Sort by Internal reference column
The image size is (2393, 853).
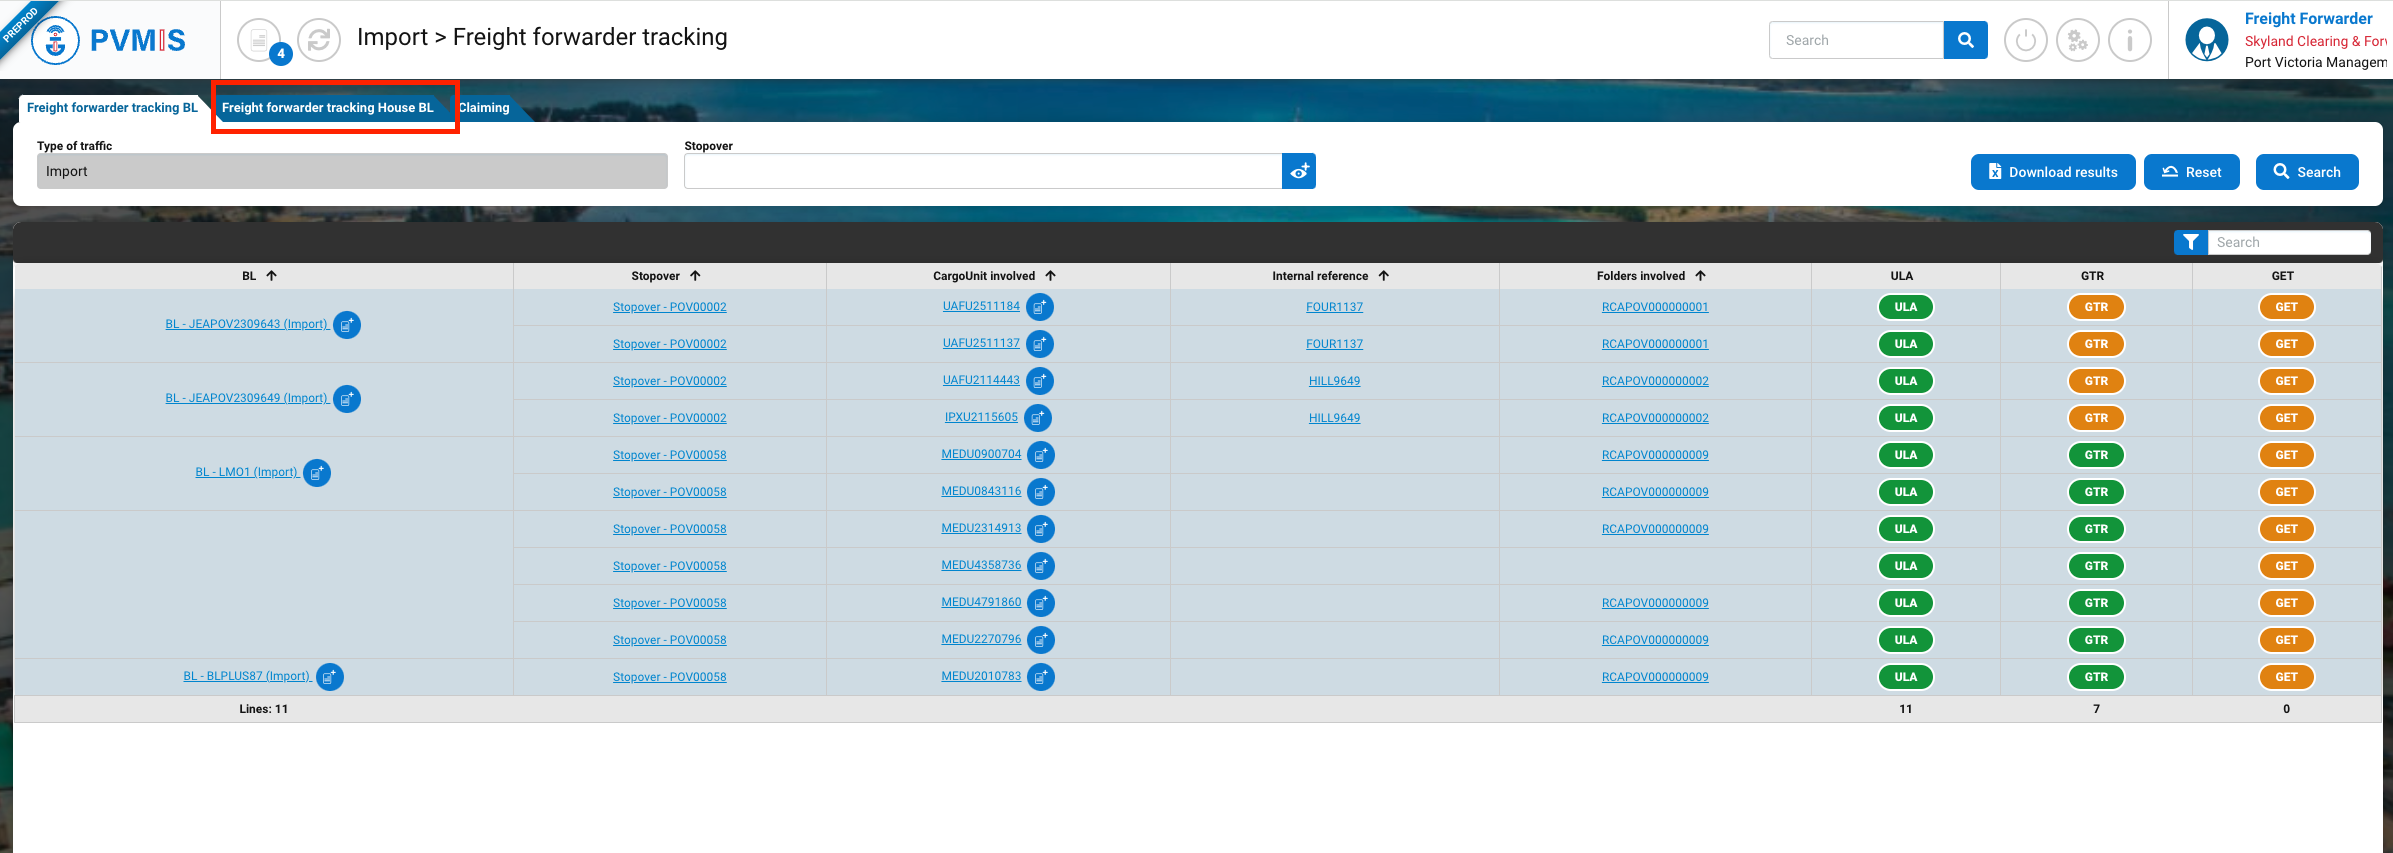[1383, 276]
